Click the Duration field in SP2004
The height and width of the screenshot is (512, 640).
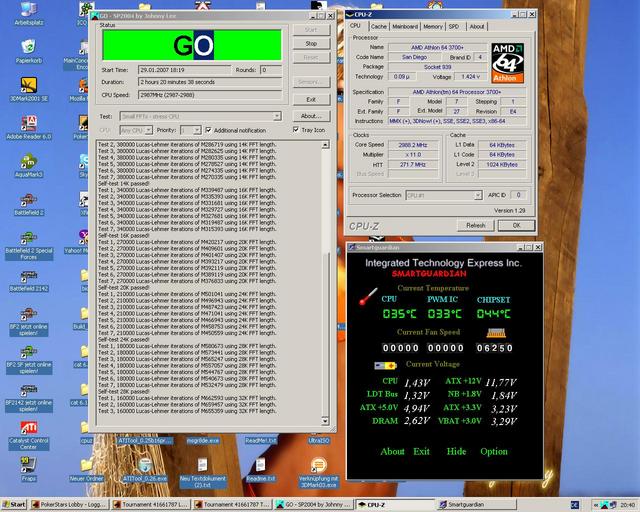(210, 82)
